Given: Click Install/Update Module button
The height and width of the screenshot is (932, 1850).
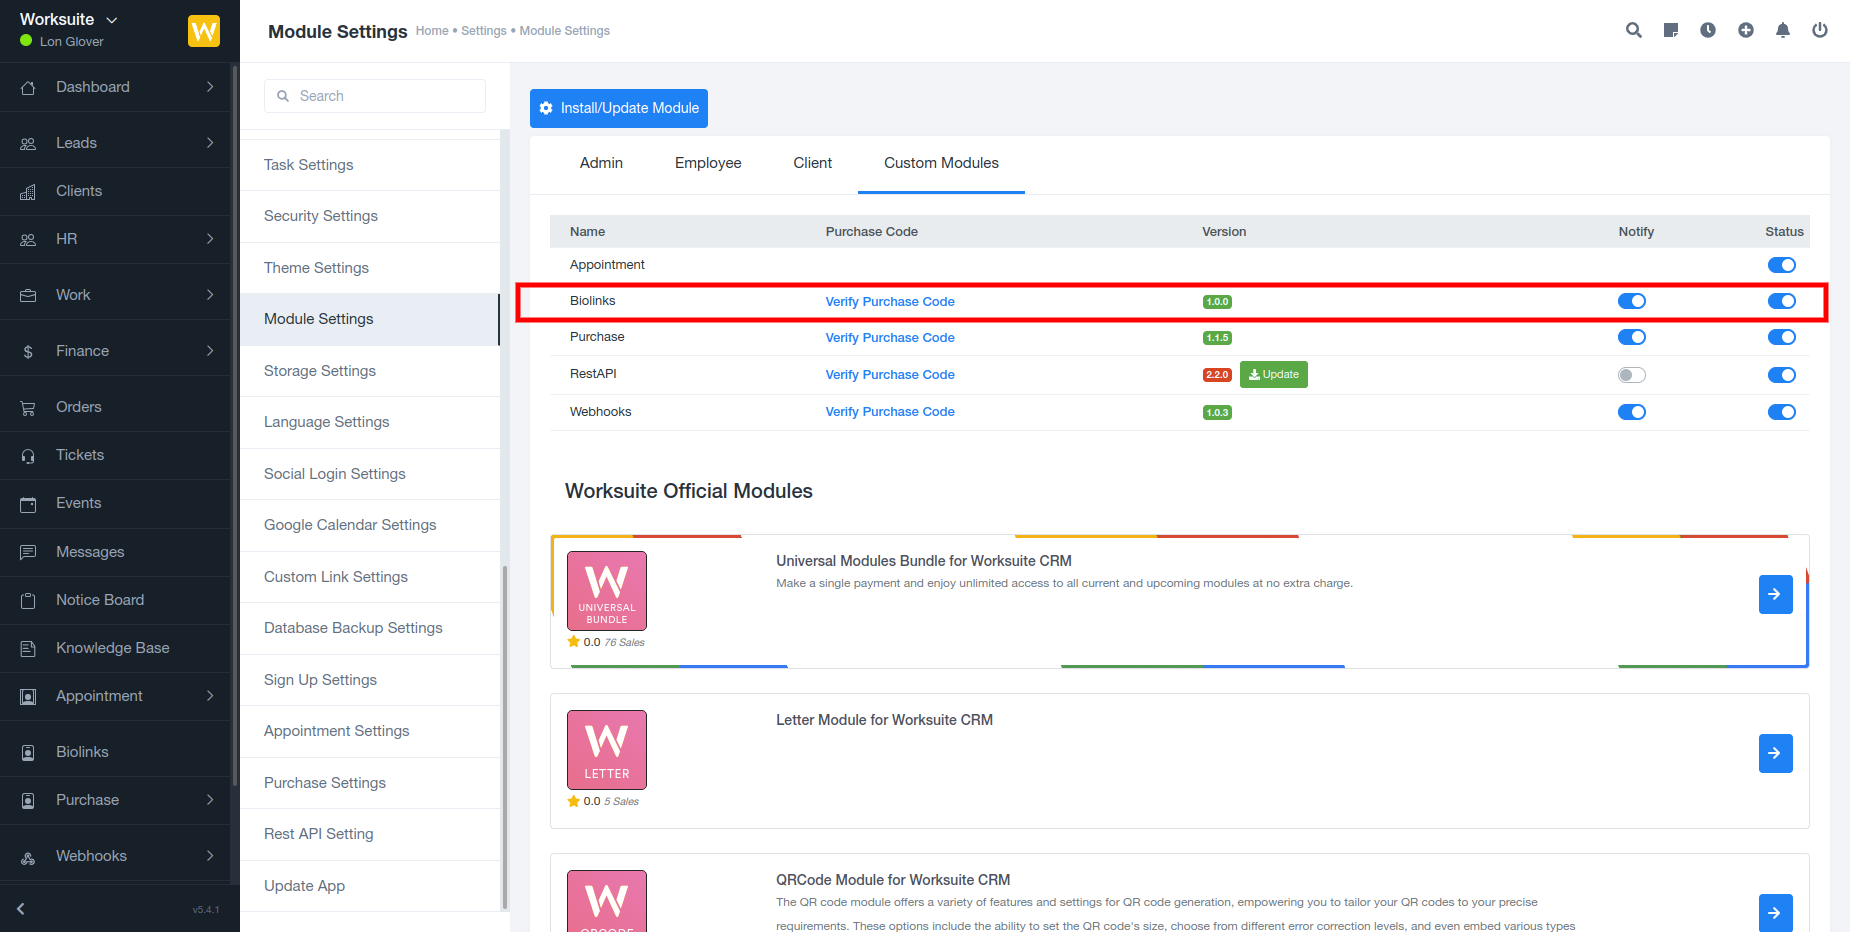Looking at the screenshot, I should pyautogui.click(x=619, y=108).
